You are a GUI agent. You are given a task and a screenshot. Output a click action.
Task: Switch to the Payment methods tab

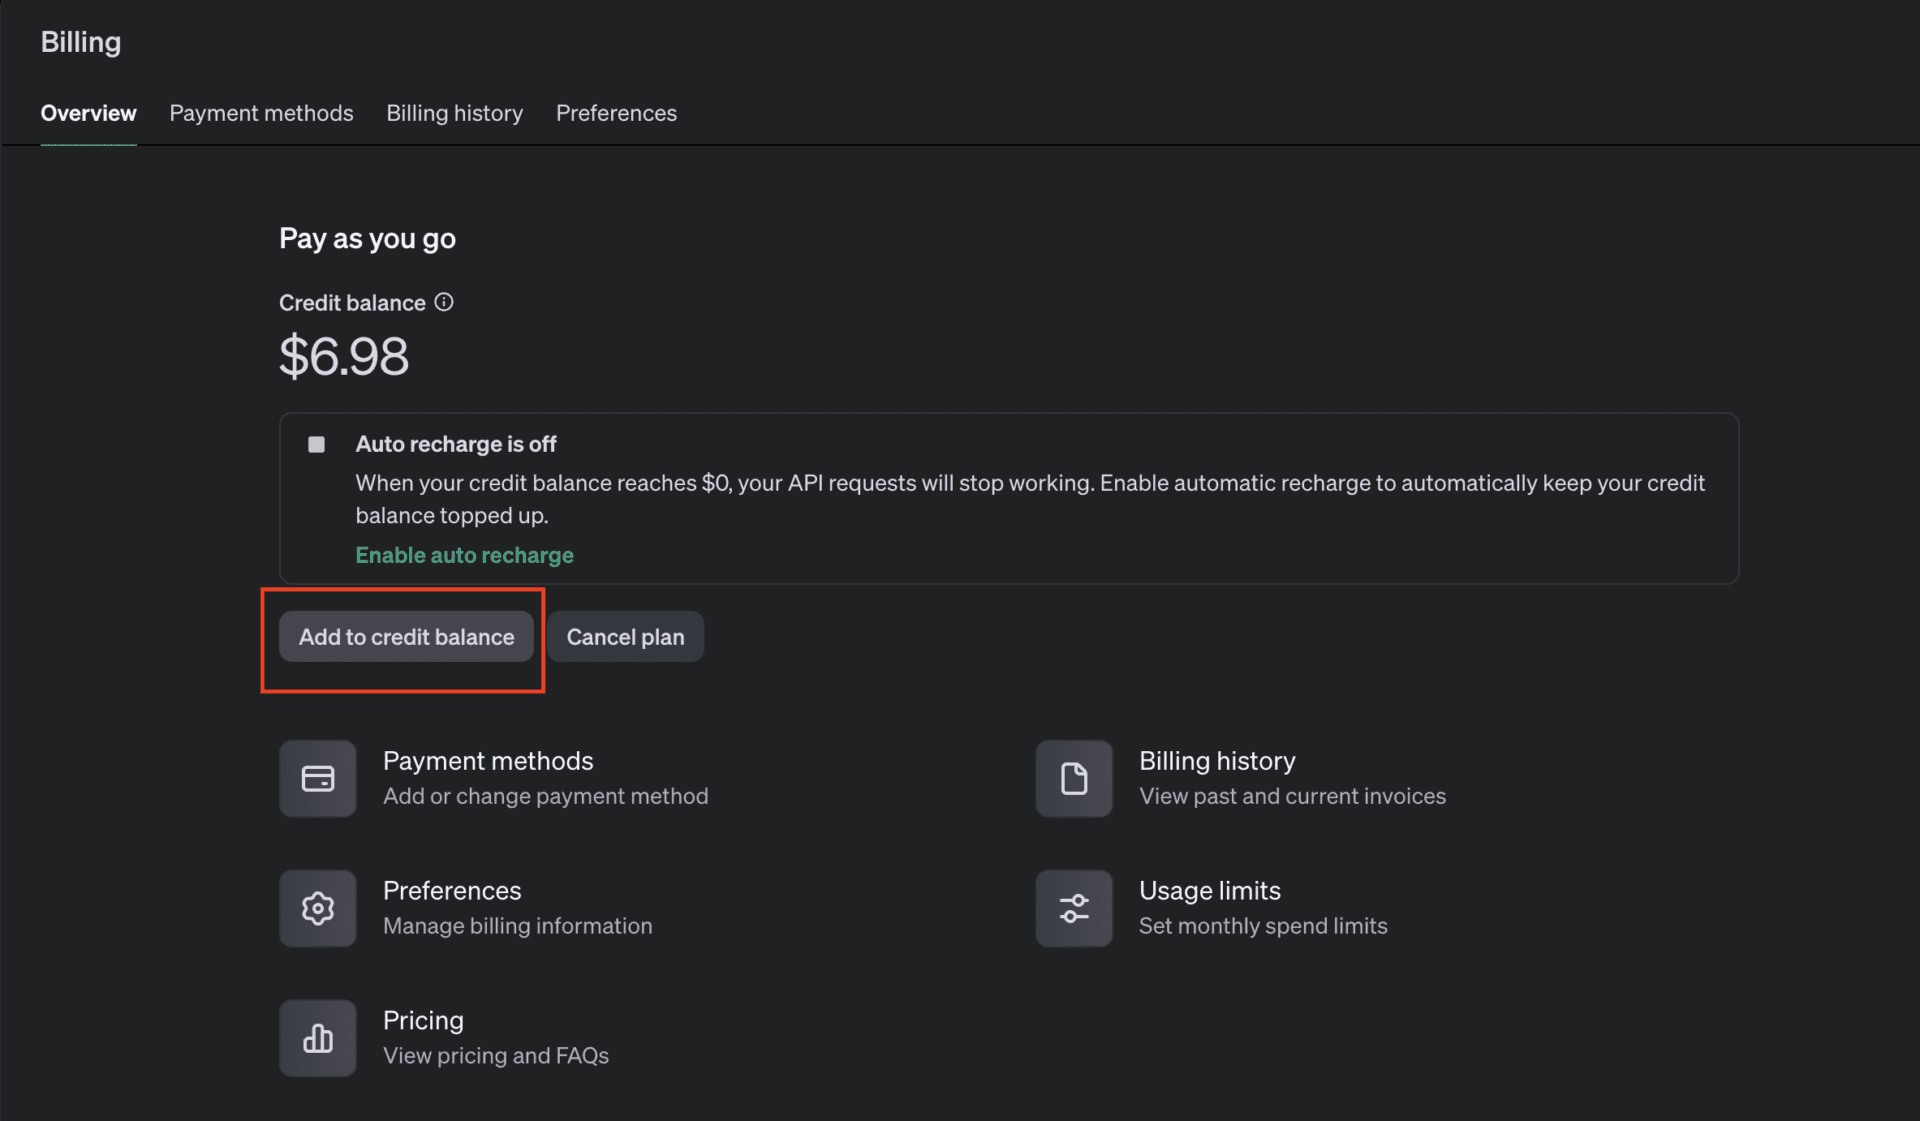261,113
